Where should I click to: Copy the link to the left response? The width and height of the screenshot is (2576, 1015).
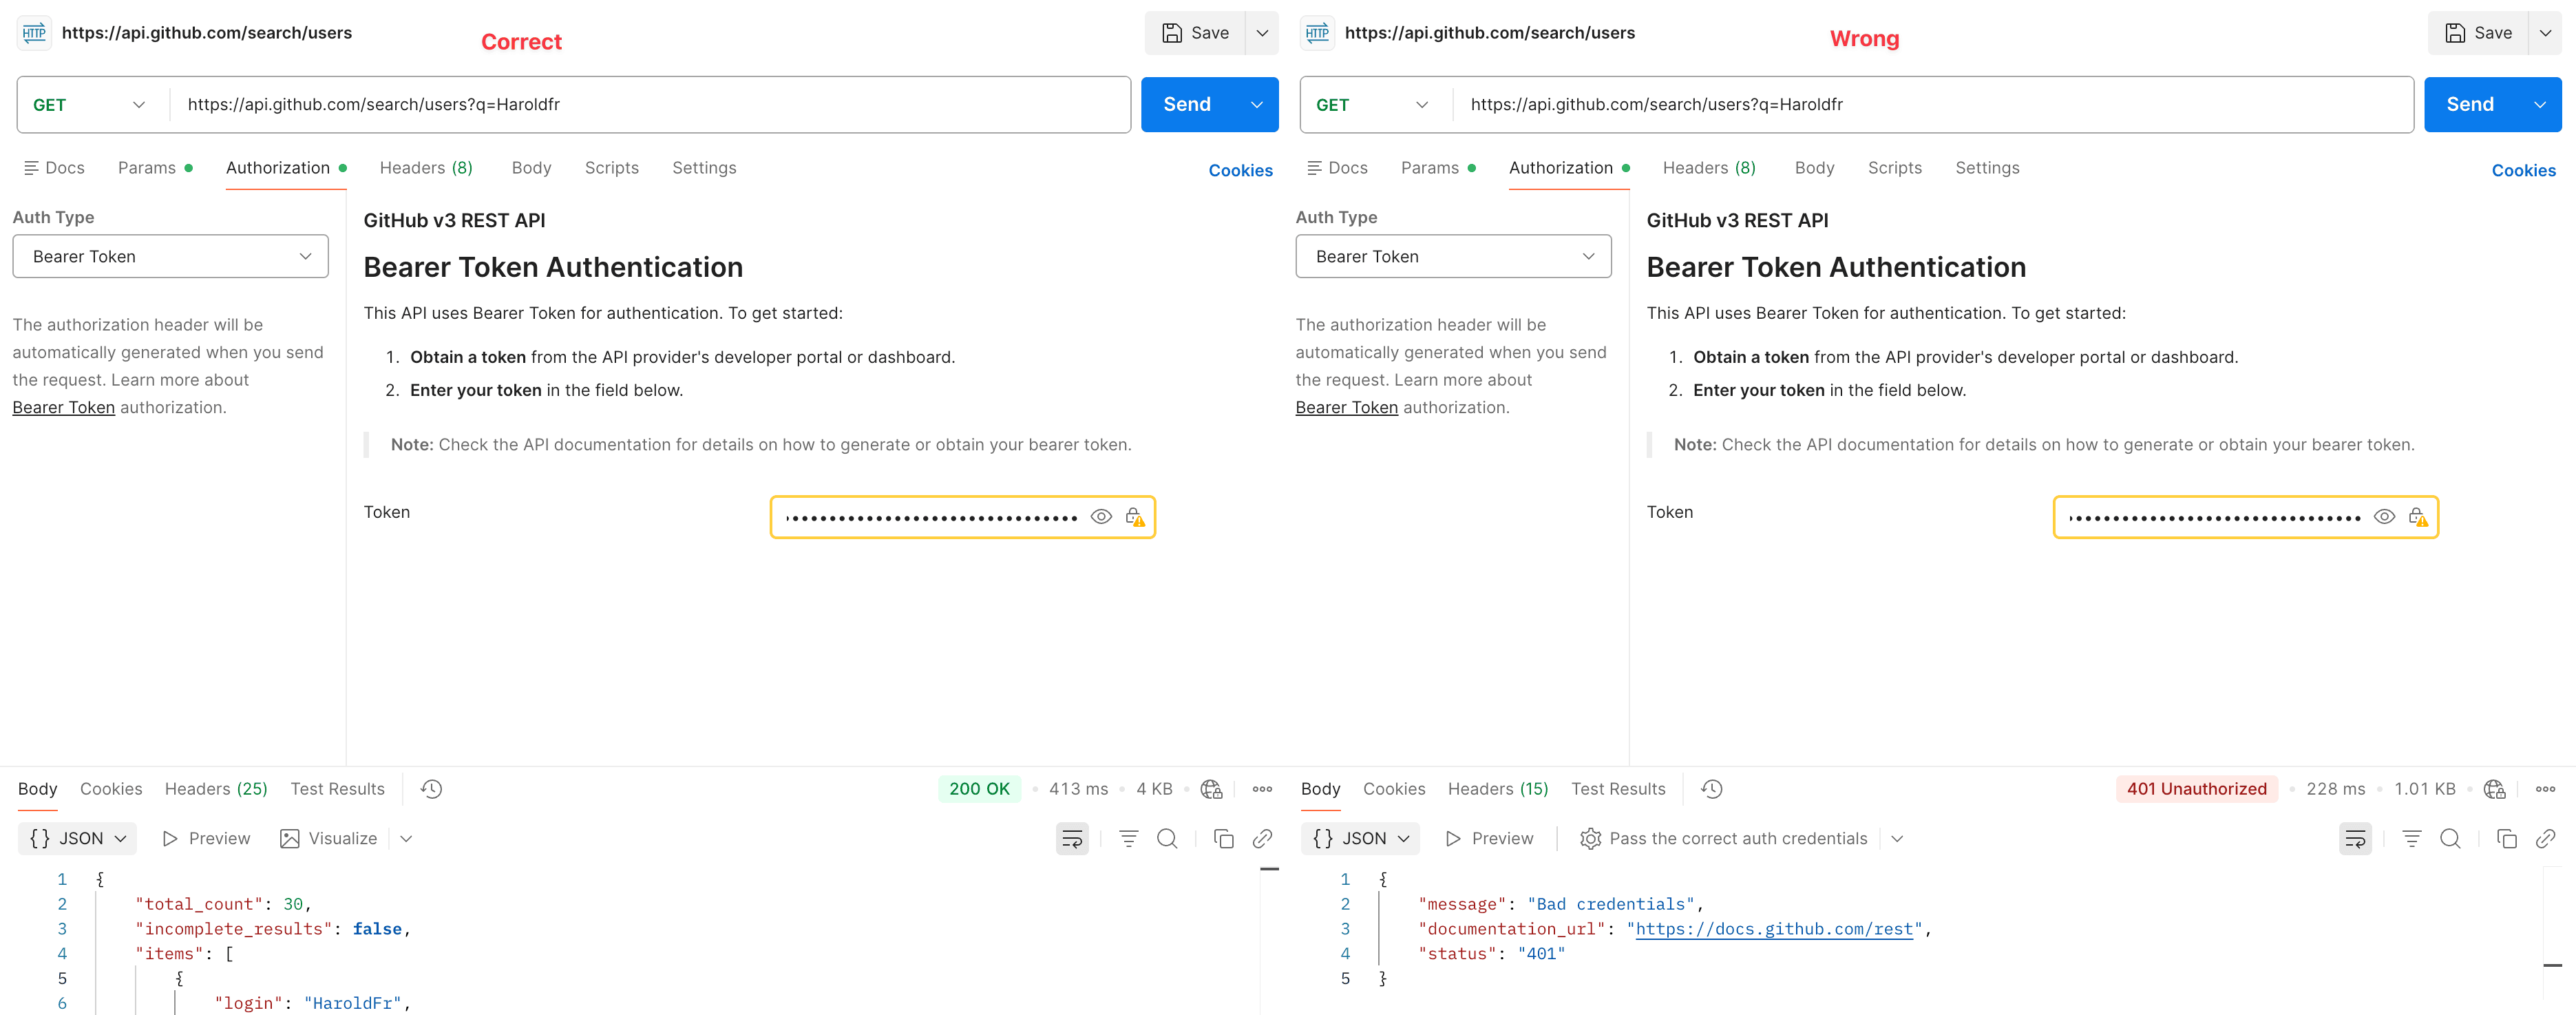click(x=1262, y=839)
